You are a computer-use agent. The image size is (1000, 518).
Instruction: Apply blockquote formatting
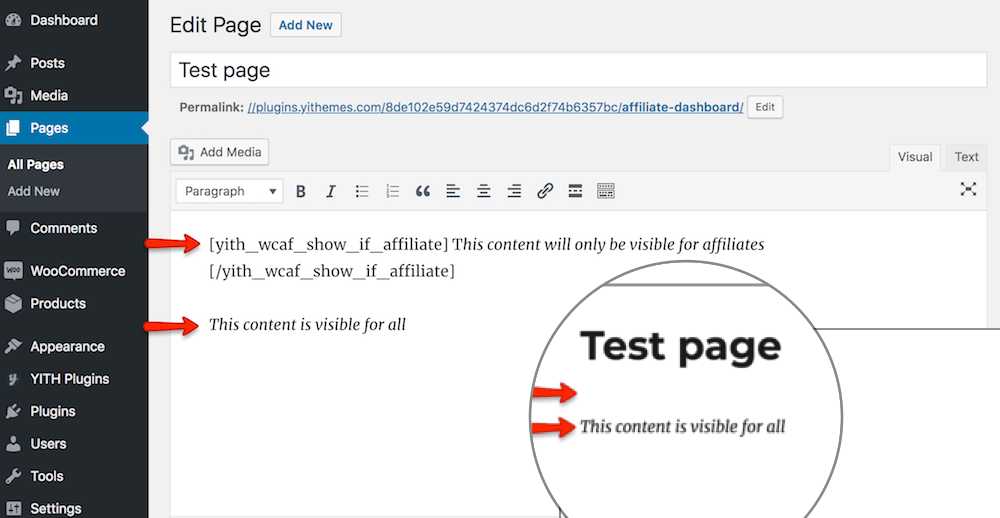coord(423,191)
